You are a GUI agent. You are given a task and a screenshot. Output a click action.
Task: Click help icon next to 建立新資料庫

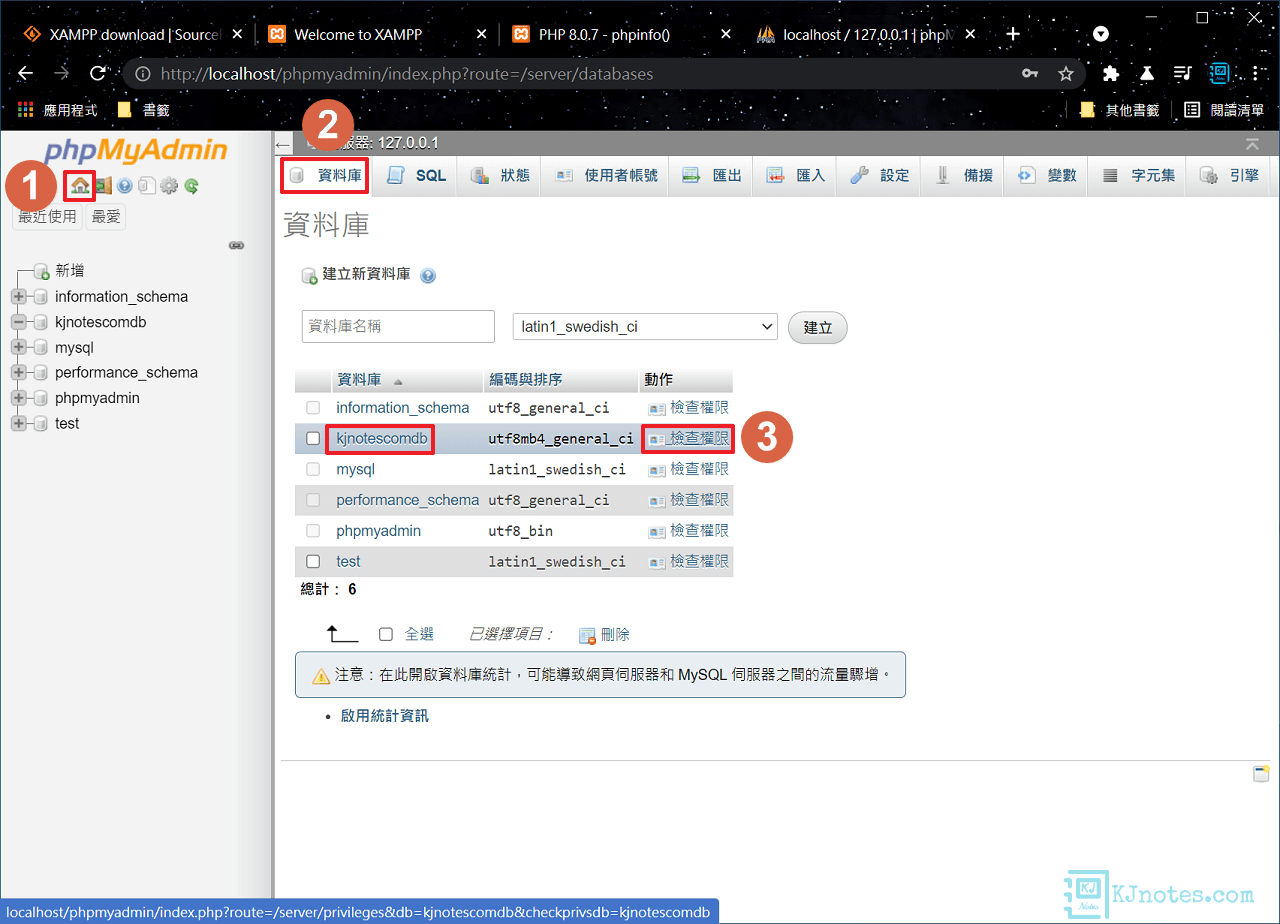pyautogui.click(x=428, y=275)
